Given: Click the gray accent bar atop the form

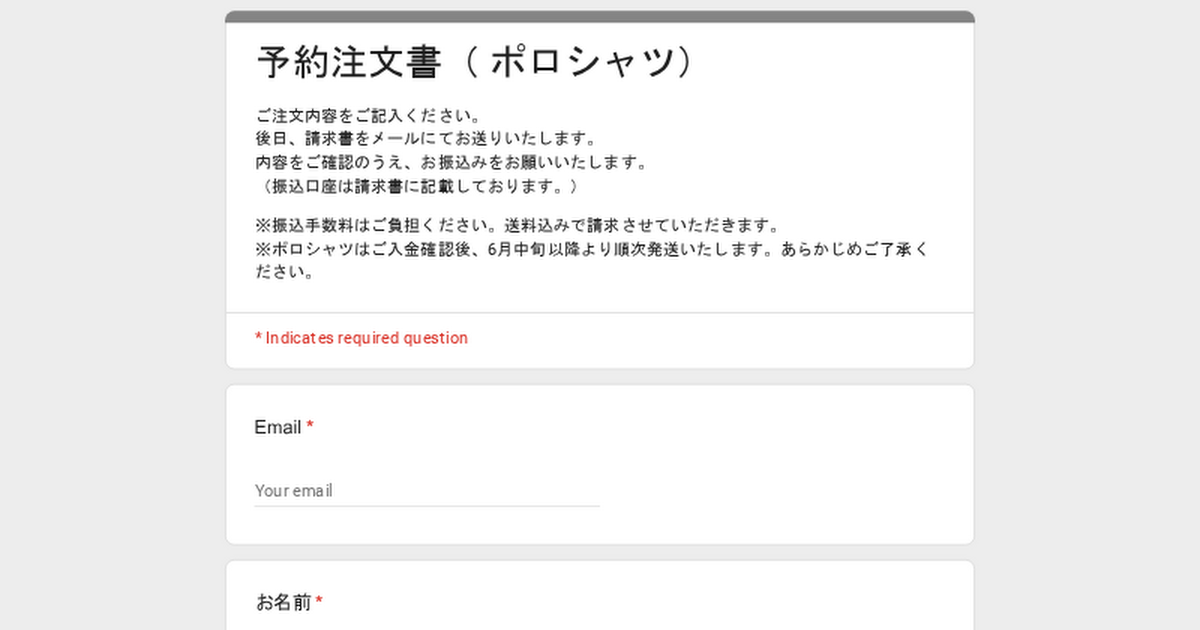Looking at the screenshot, I should [600, 16].
